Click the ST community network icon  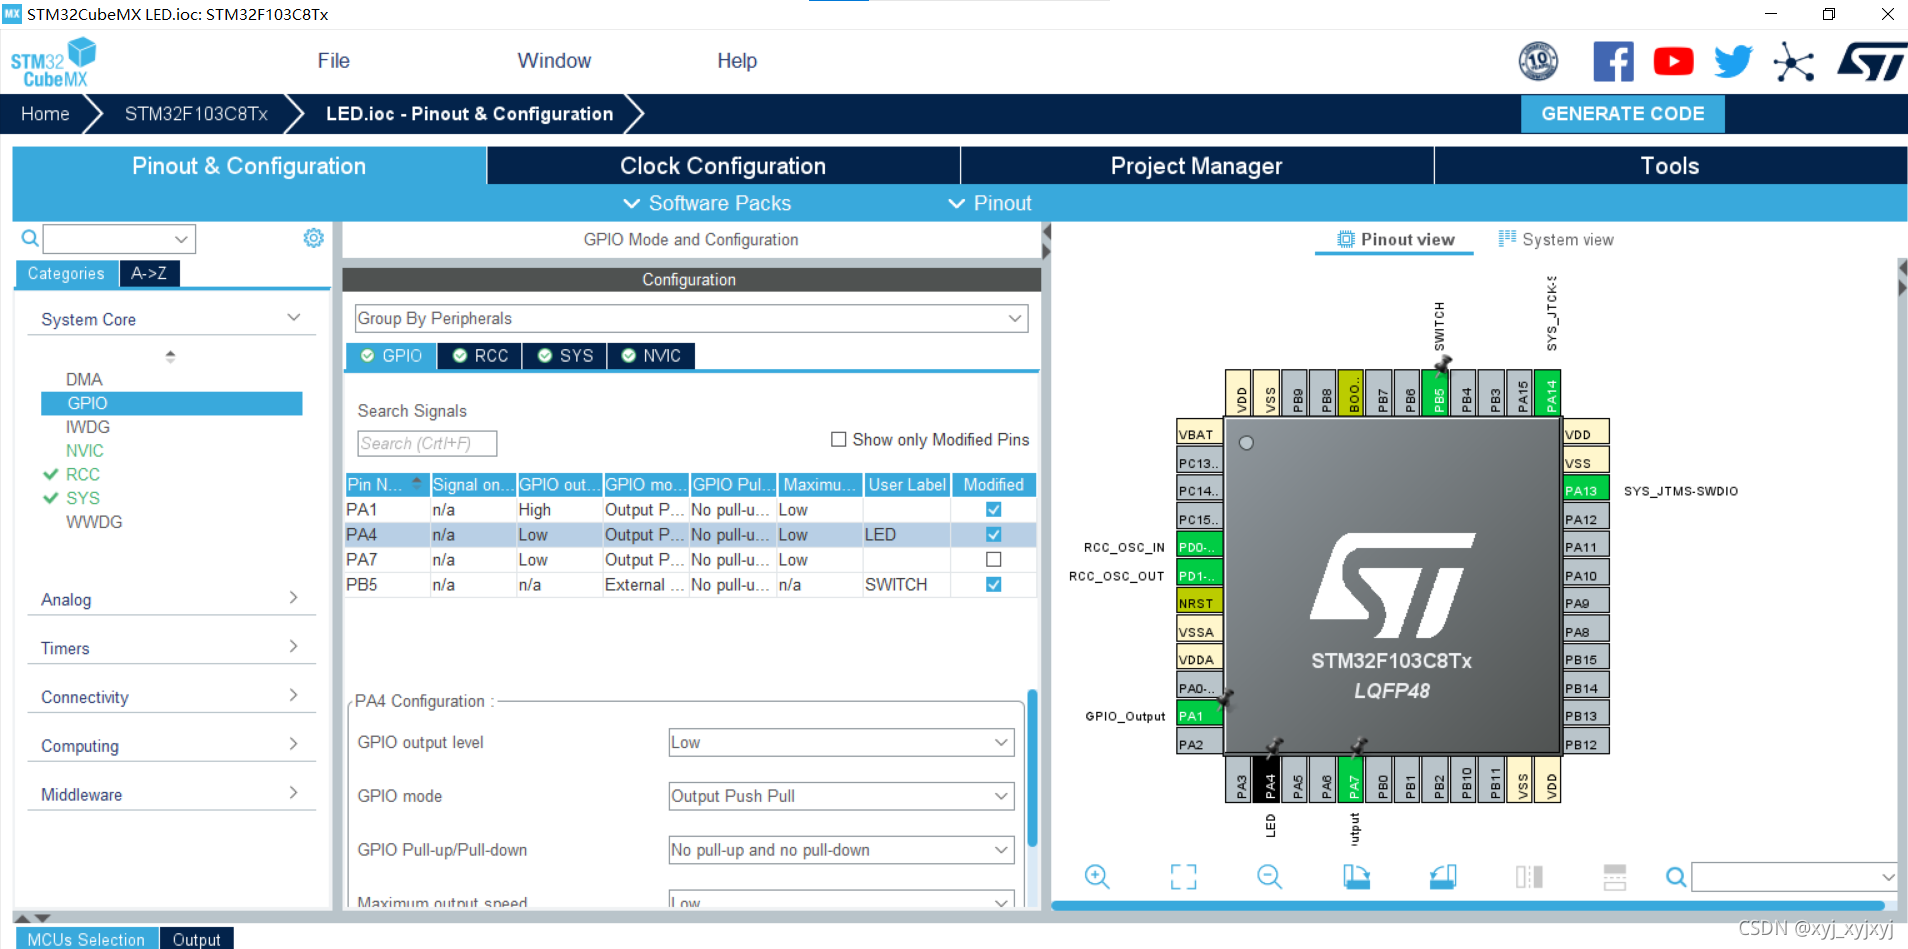coord(1793,63)
